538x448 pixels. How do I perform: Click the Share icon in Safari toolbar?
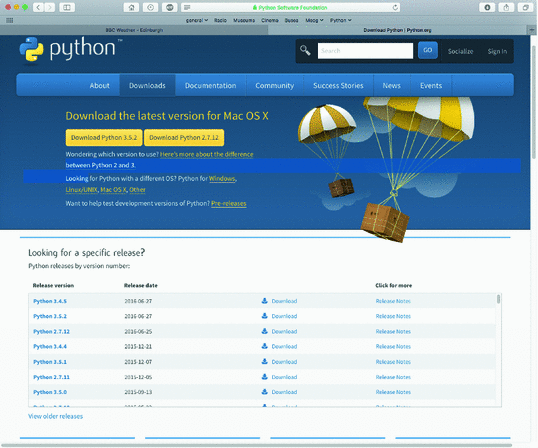click(x=506, y=7)
